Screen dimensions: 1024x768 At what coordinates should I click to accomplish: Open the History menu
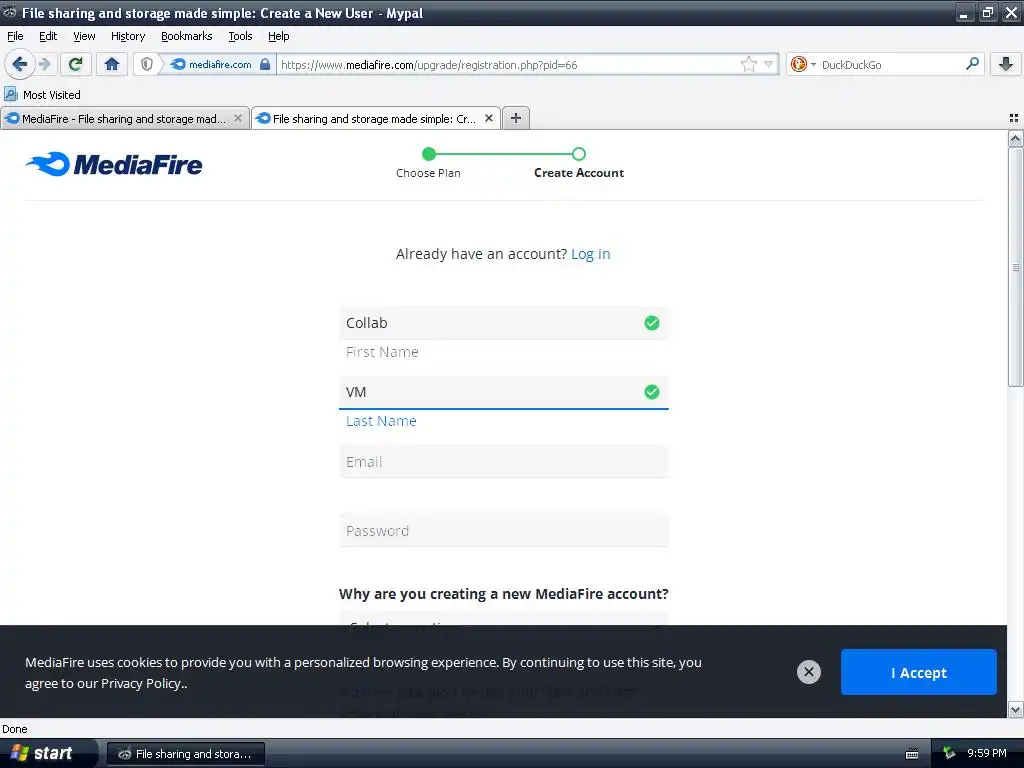coord(127,36)
